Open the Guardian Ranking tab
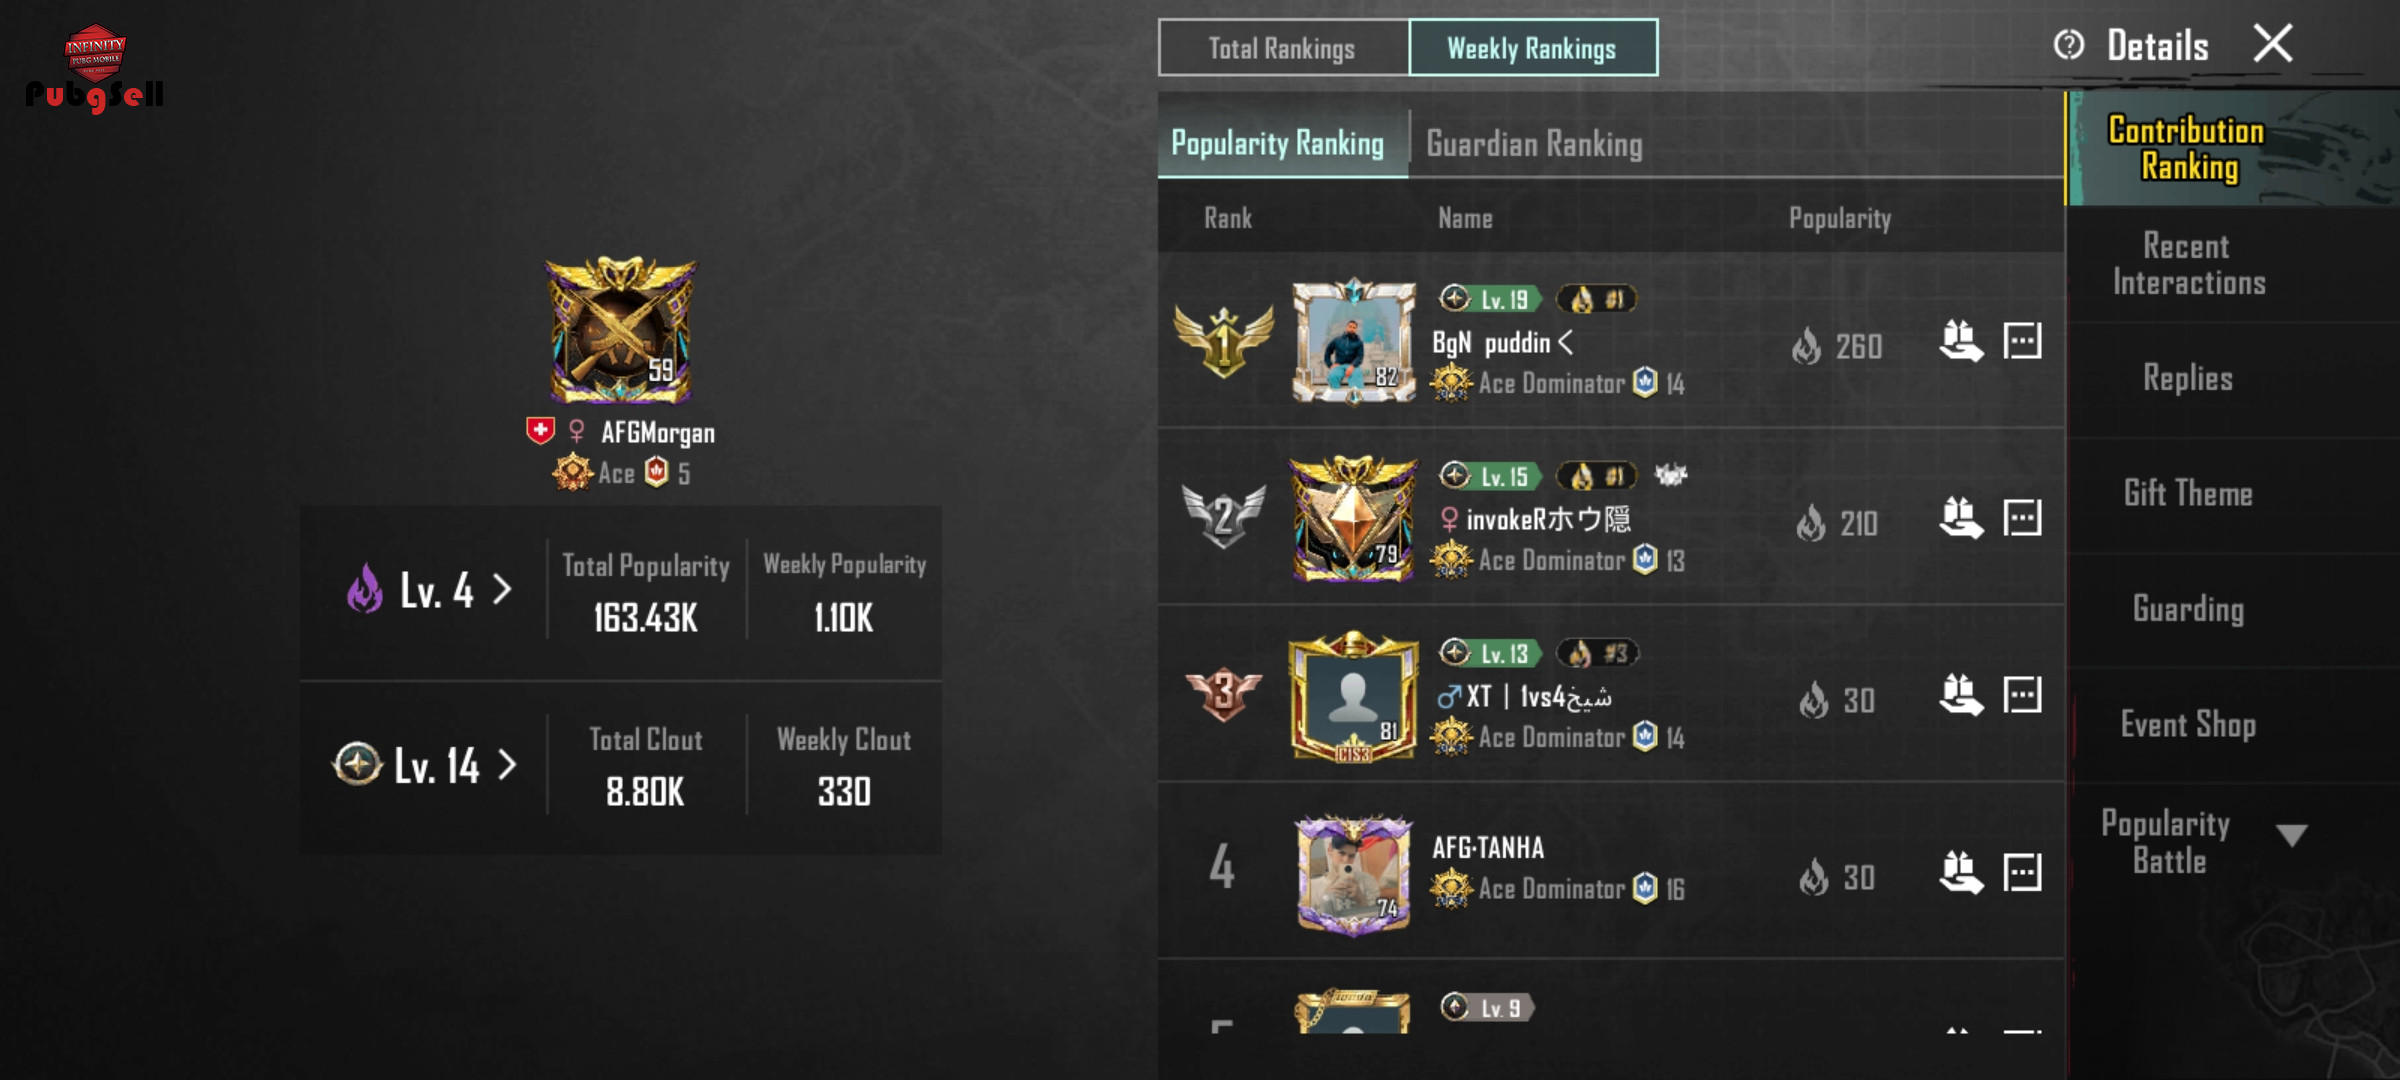The height and width of the screenshot is (1080, 2400). pyautogui.click(x=1534, y=144)
